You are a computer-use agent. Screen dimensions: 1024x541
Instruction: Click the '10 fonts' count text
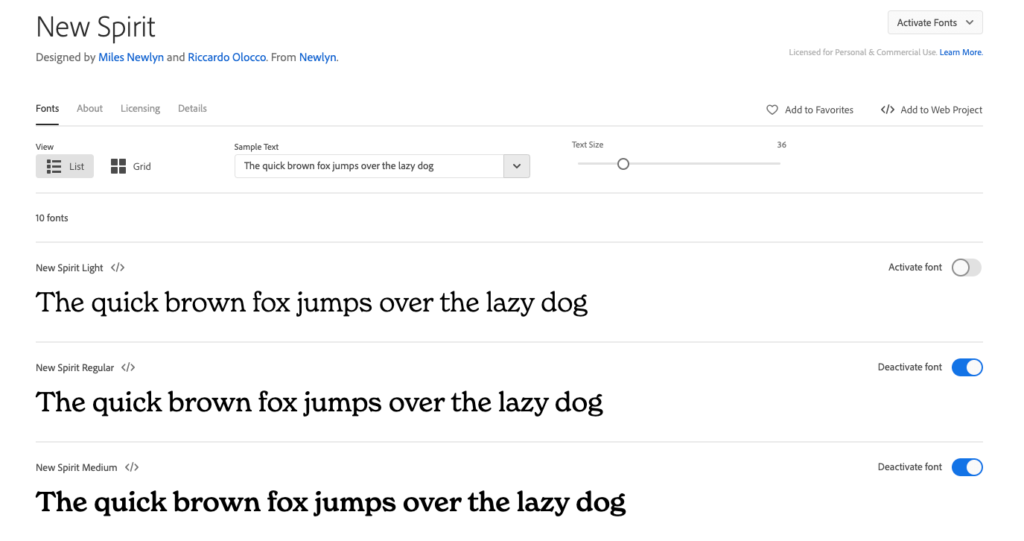[x=52, y=218]
